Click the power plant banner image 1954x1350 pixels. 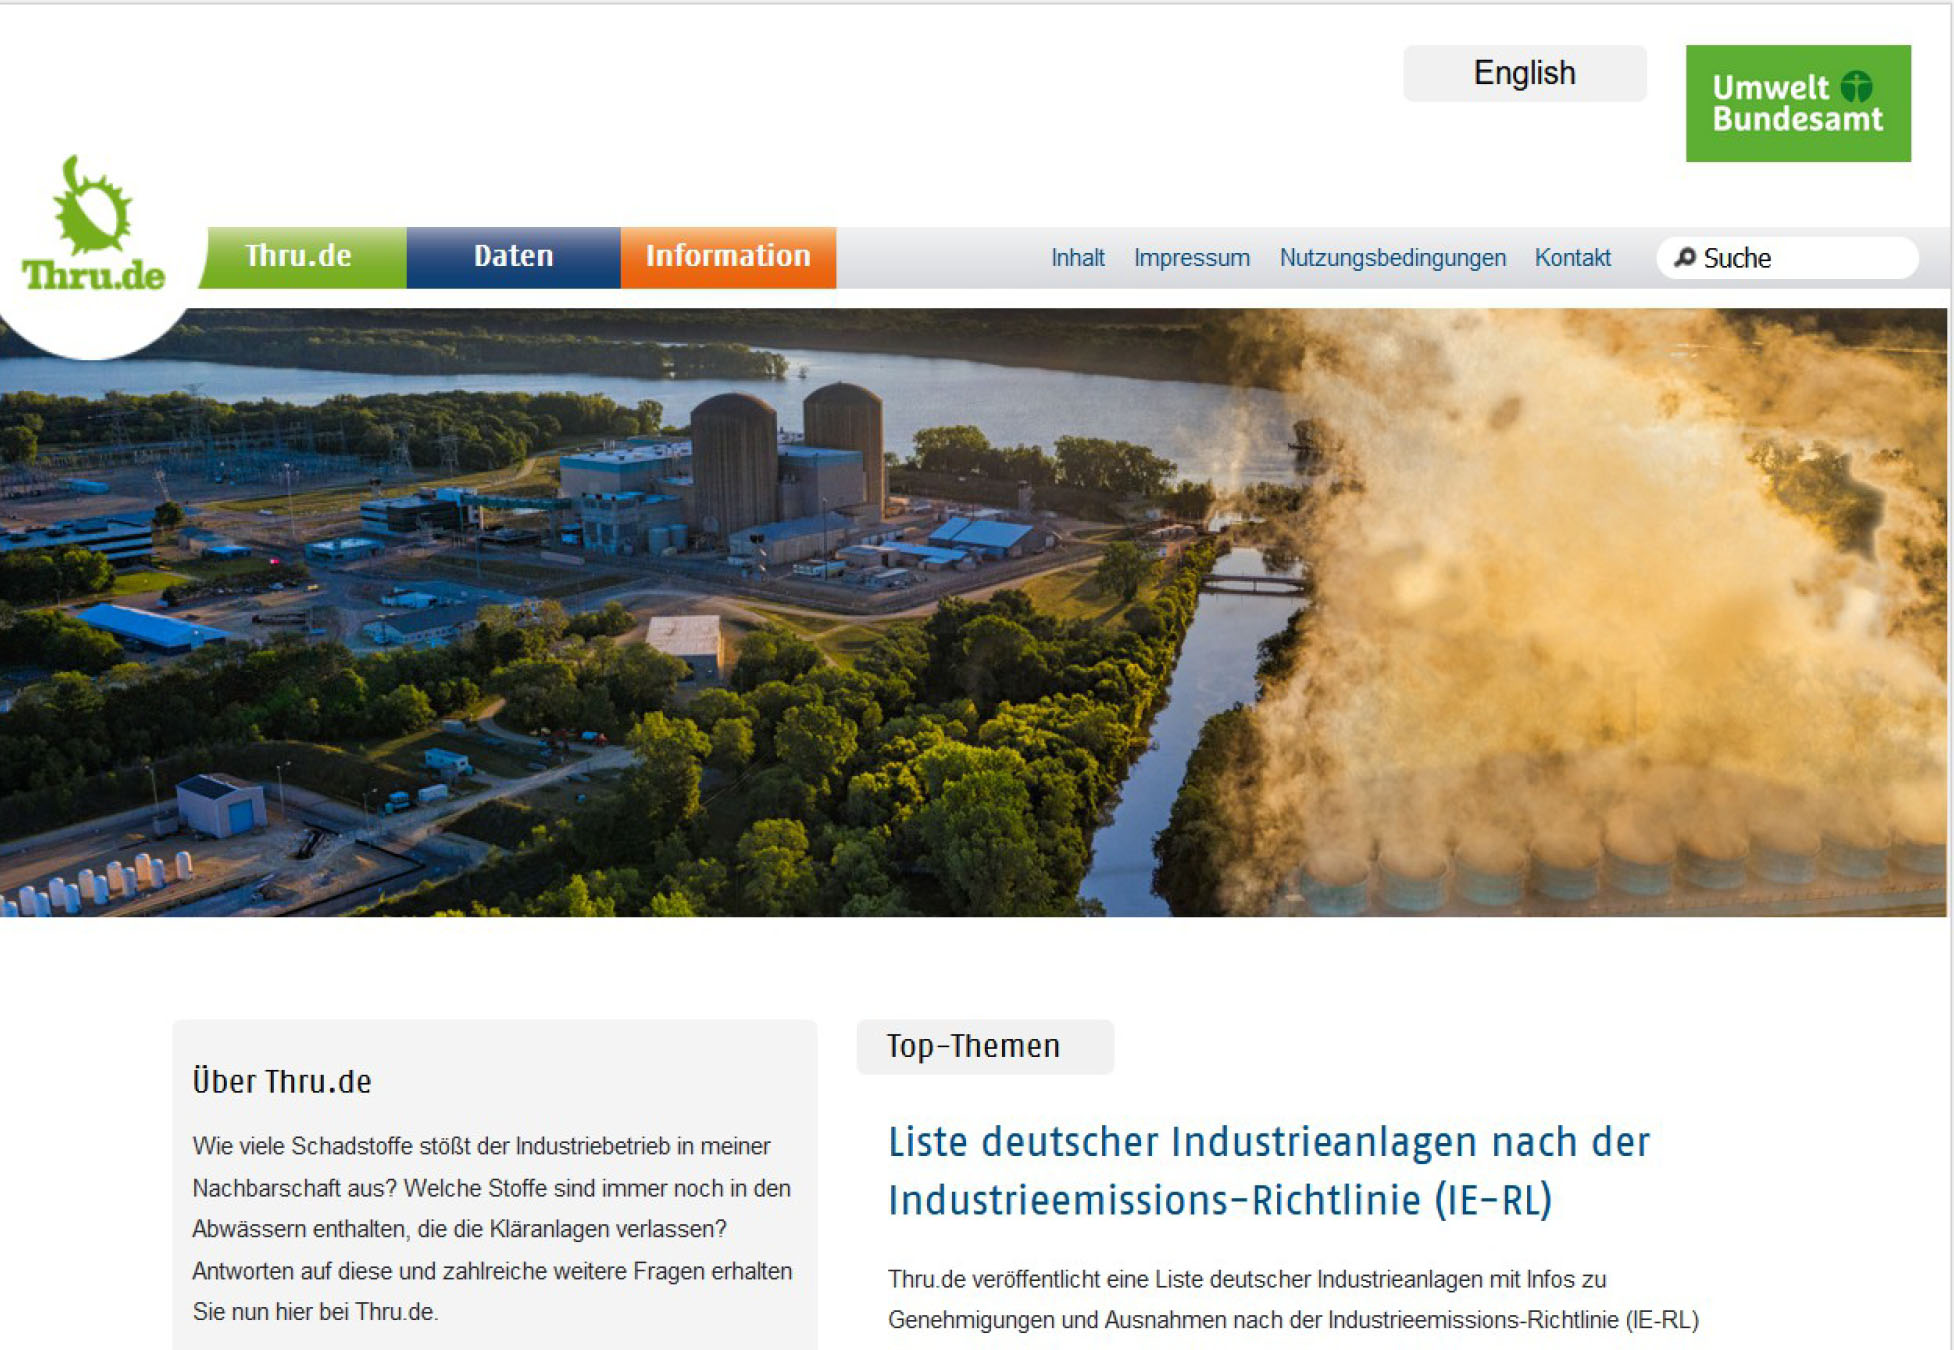pos(974,612)
